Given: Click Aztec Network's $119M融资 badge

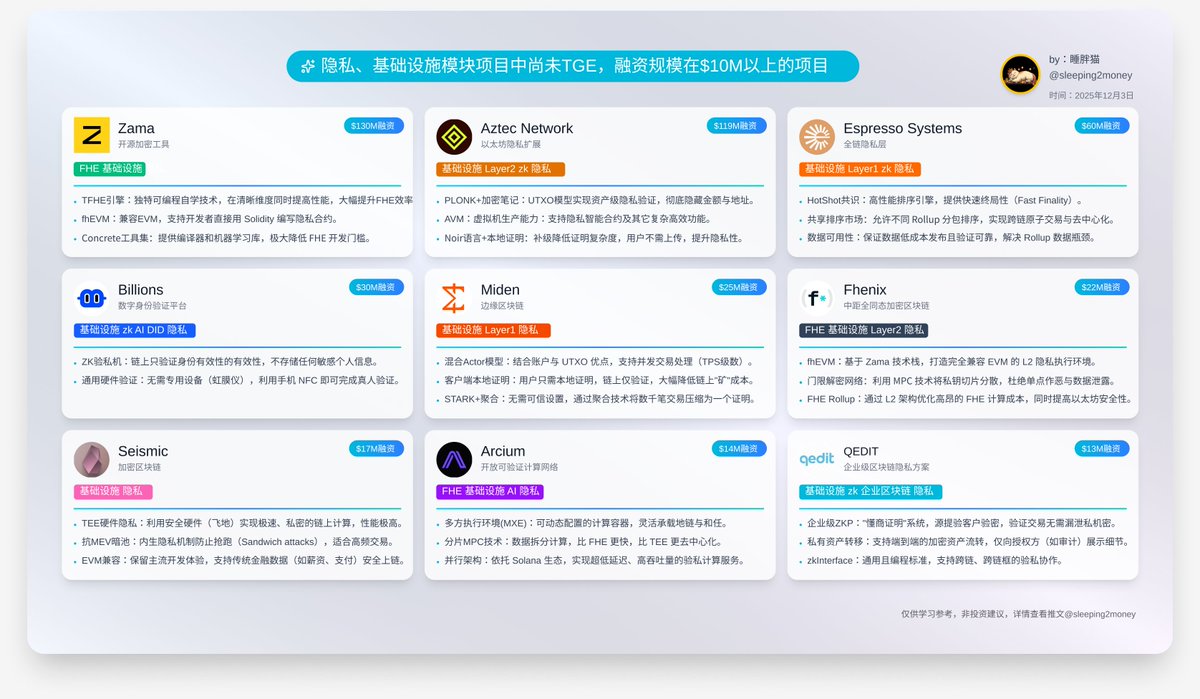Looking at the screenshot, I should pos(736,126).
